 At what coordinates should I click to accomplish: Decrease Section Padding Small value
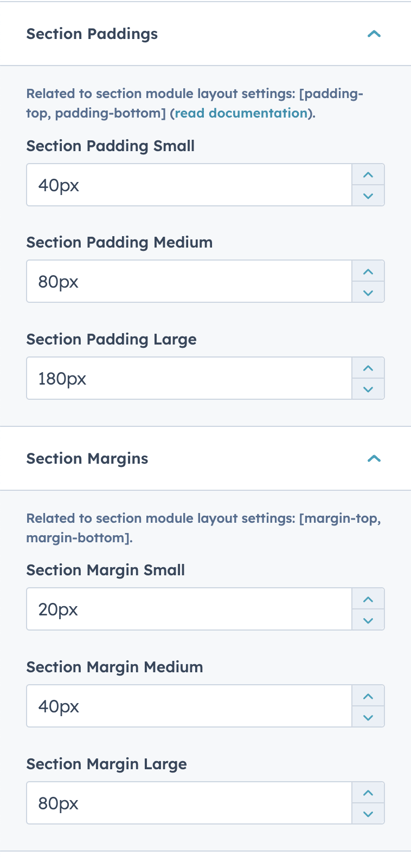pos(368,196)
